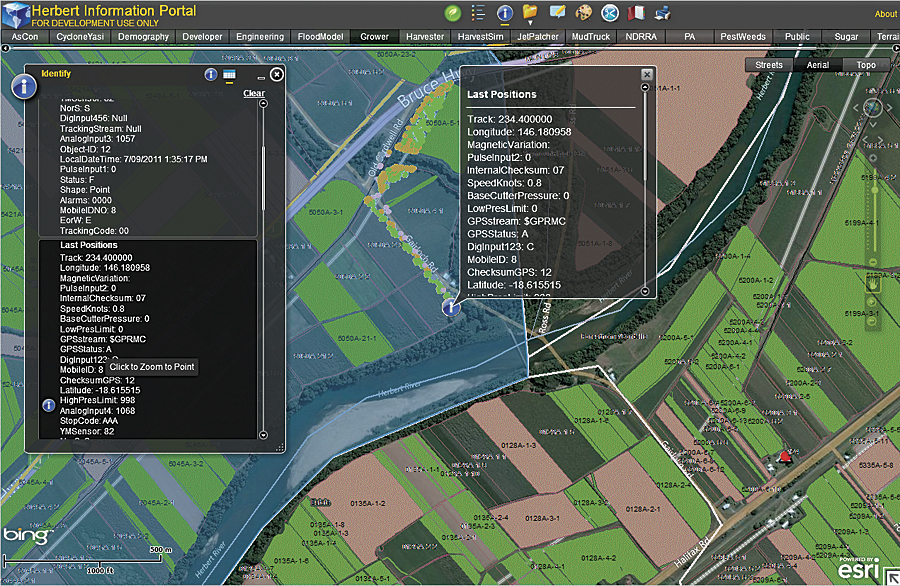The width and height of the screenshot is (900, 586).
Task: Click left arrow on tab strip scroller
Action: (x=5, y=49)
